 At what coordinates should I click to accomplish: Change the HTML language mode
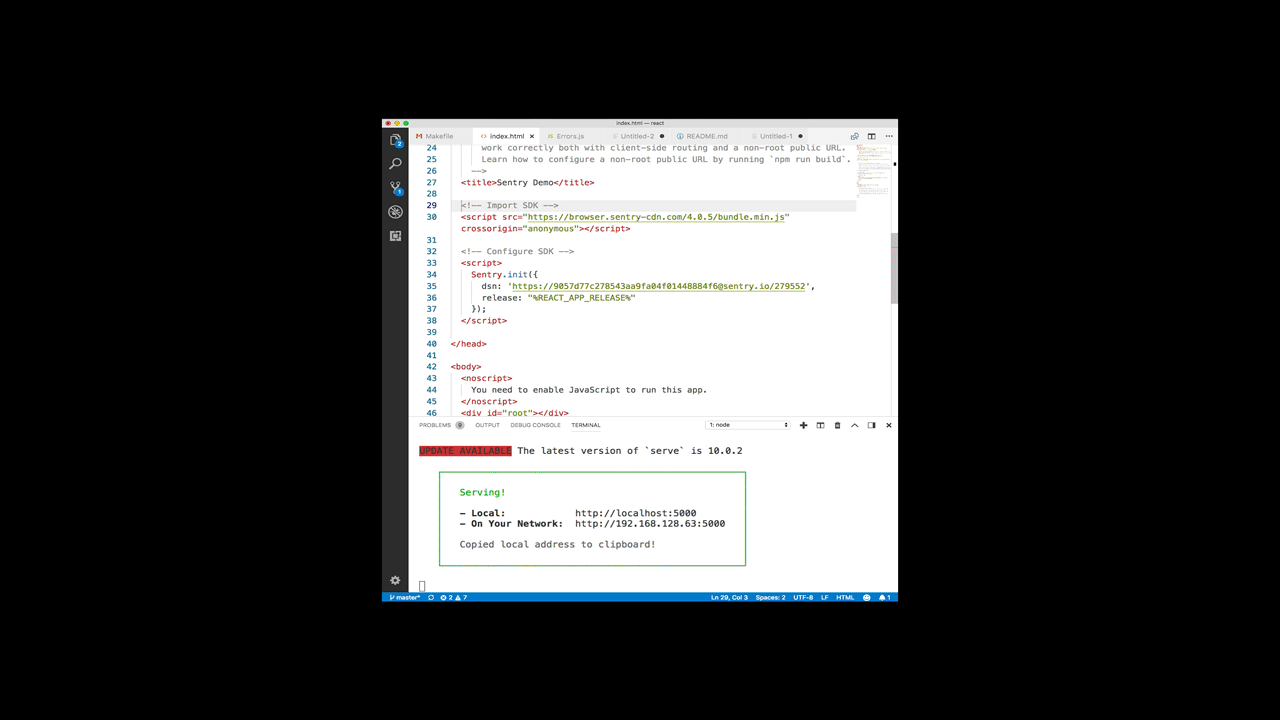(x=845, y=597)
